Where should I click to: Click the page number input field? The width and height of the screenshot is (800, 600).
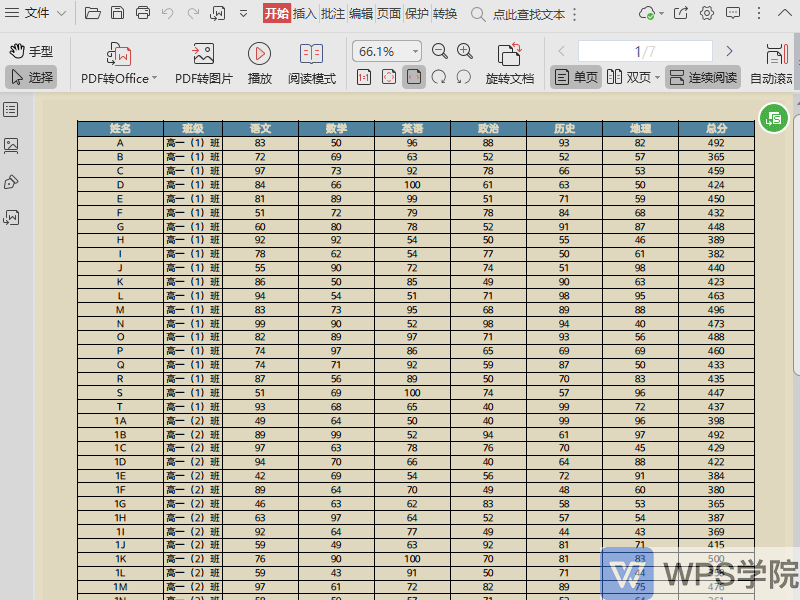645,51
